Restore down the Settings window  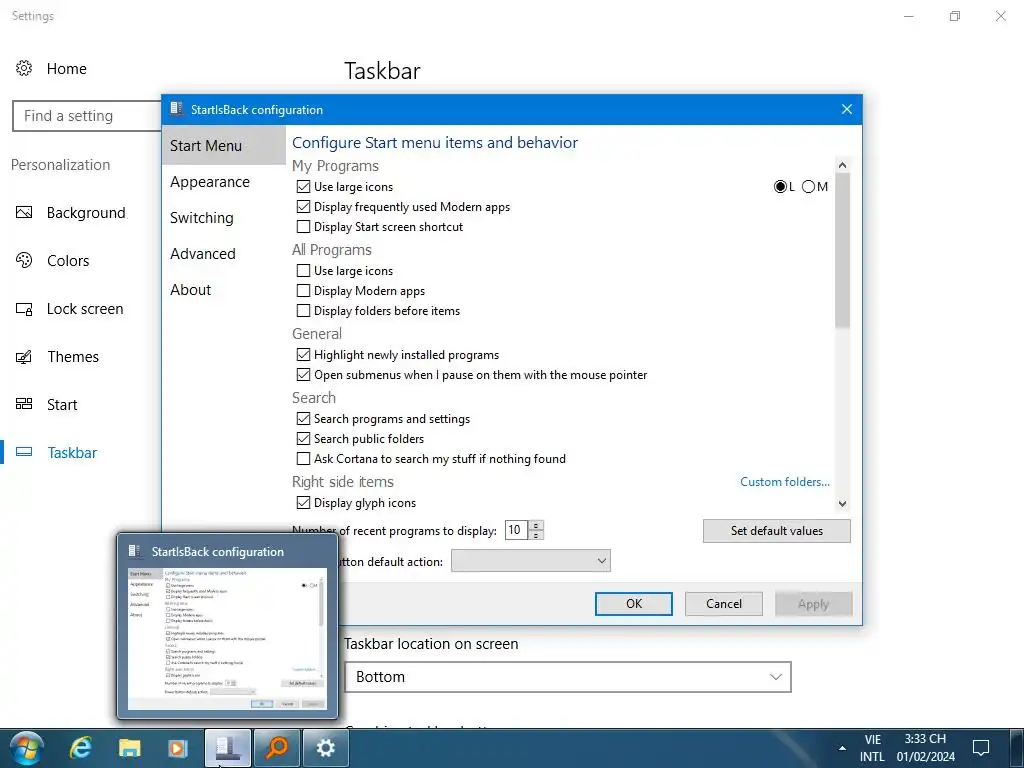point(955,16)
